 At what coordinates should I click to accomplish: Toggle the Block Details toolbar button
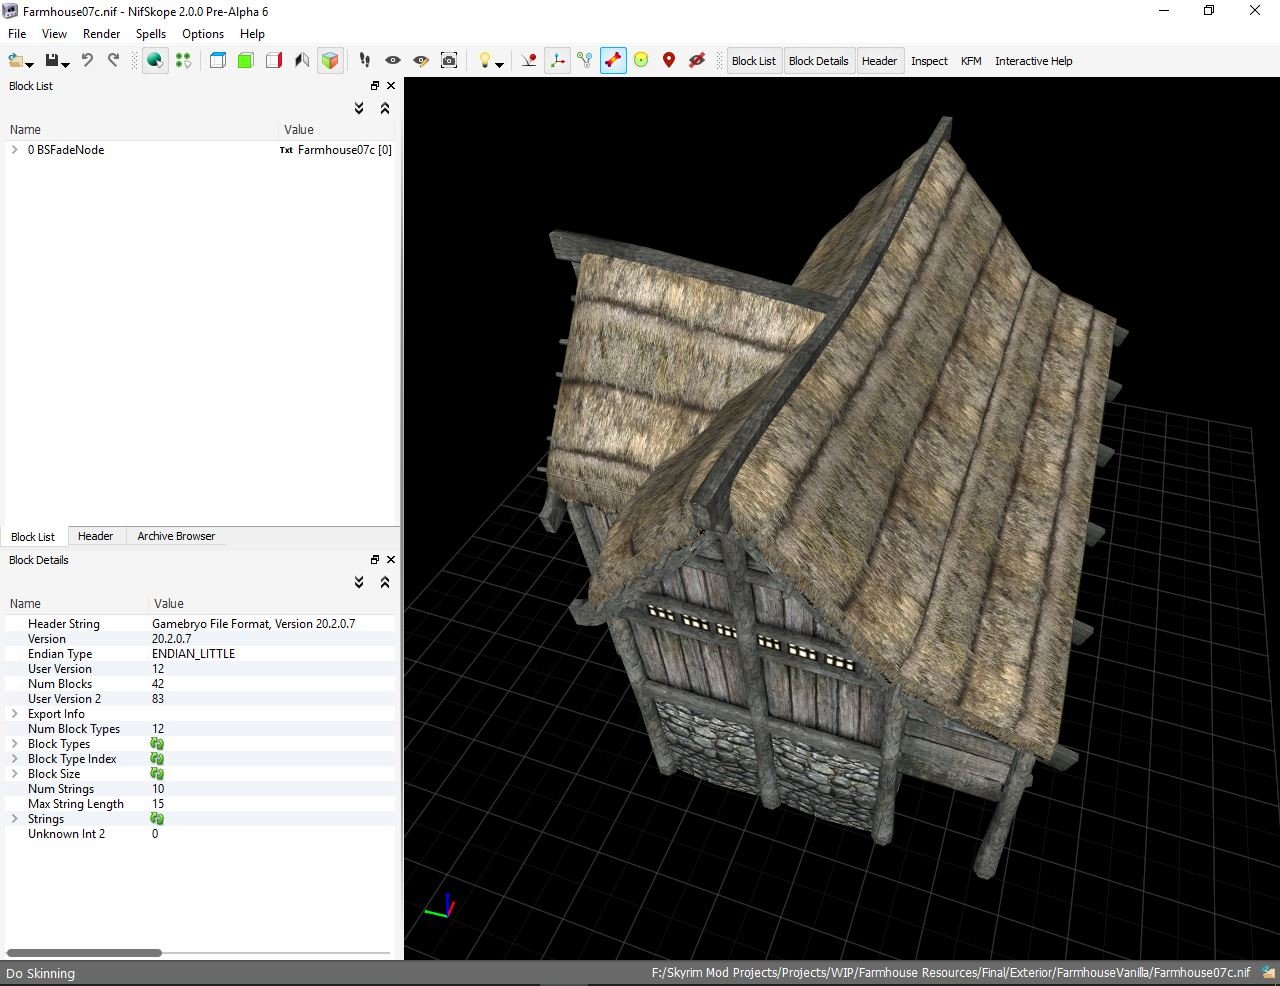818,61
